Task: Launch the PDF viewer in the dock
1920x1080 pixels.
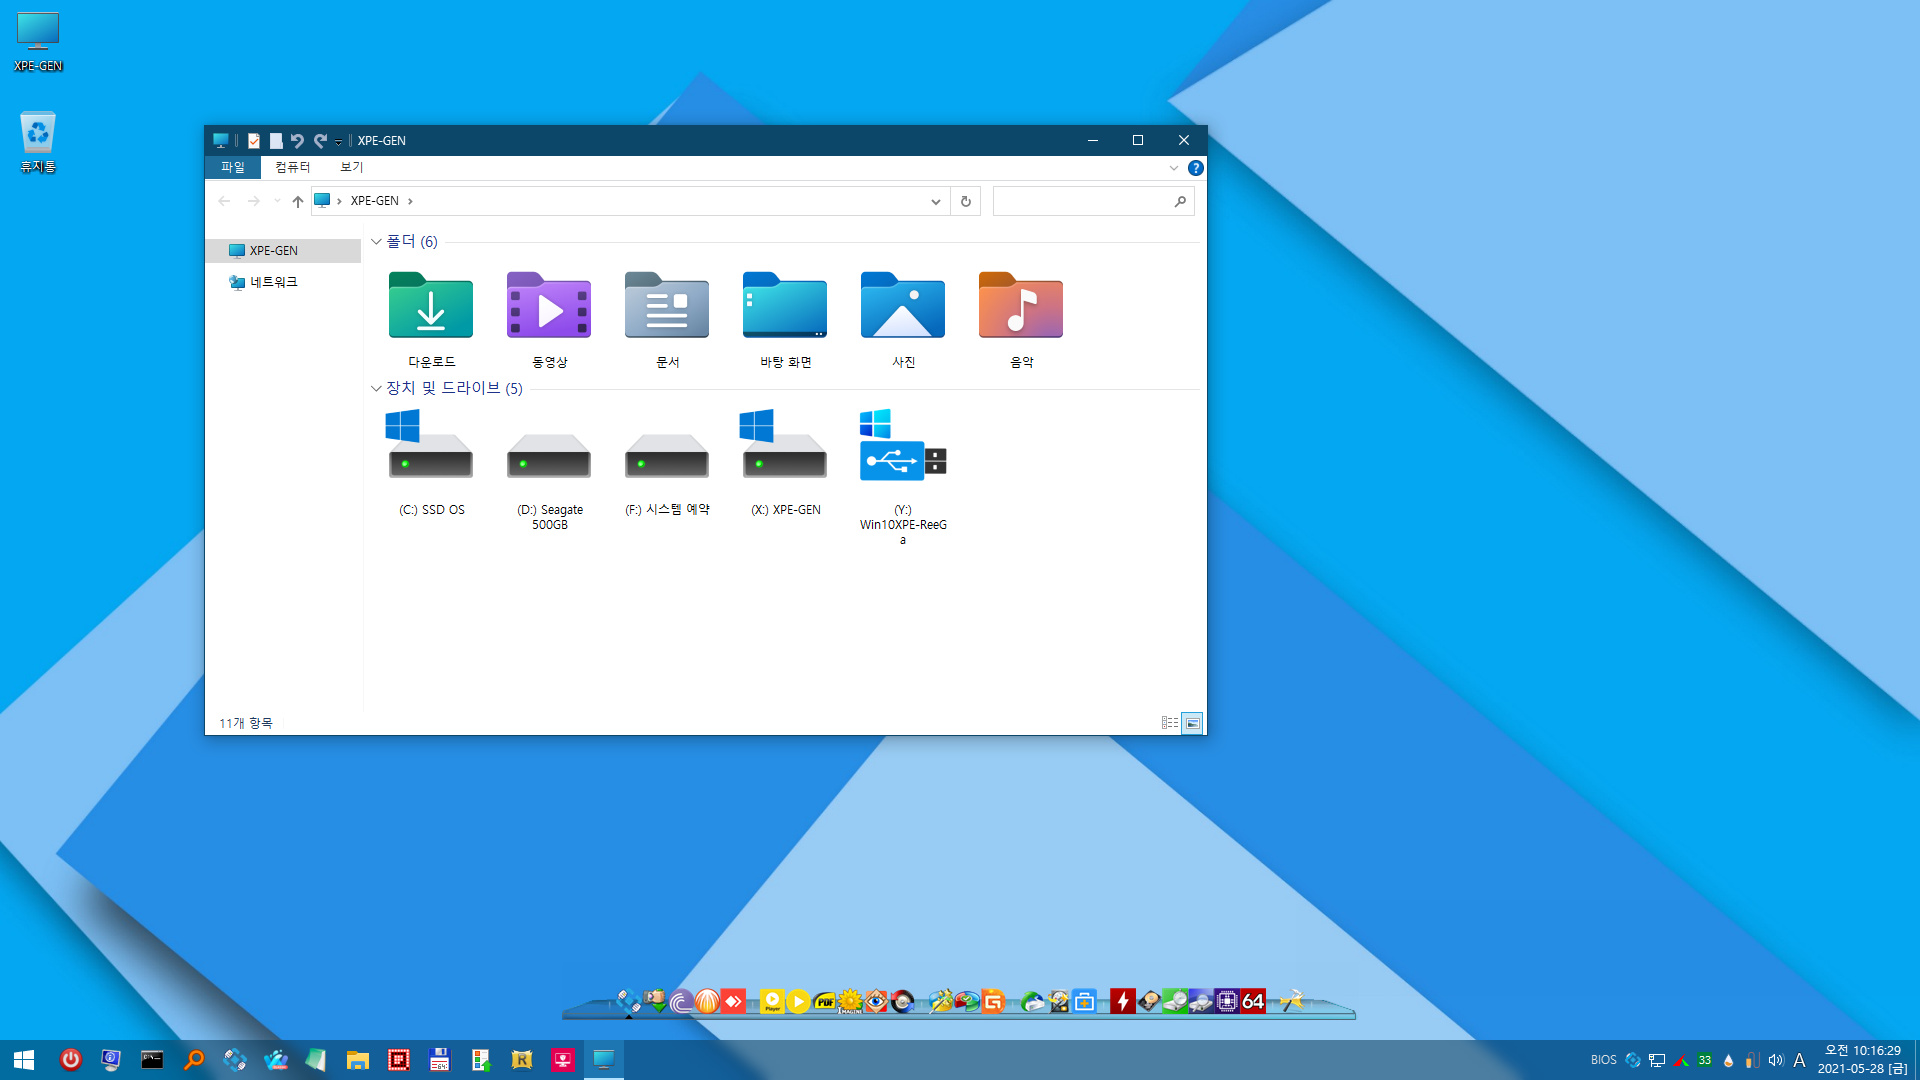Action: [x=825, y=1001]
